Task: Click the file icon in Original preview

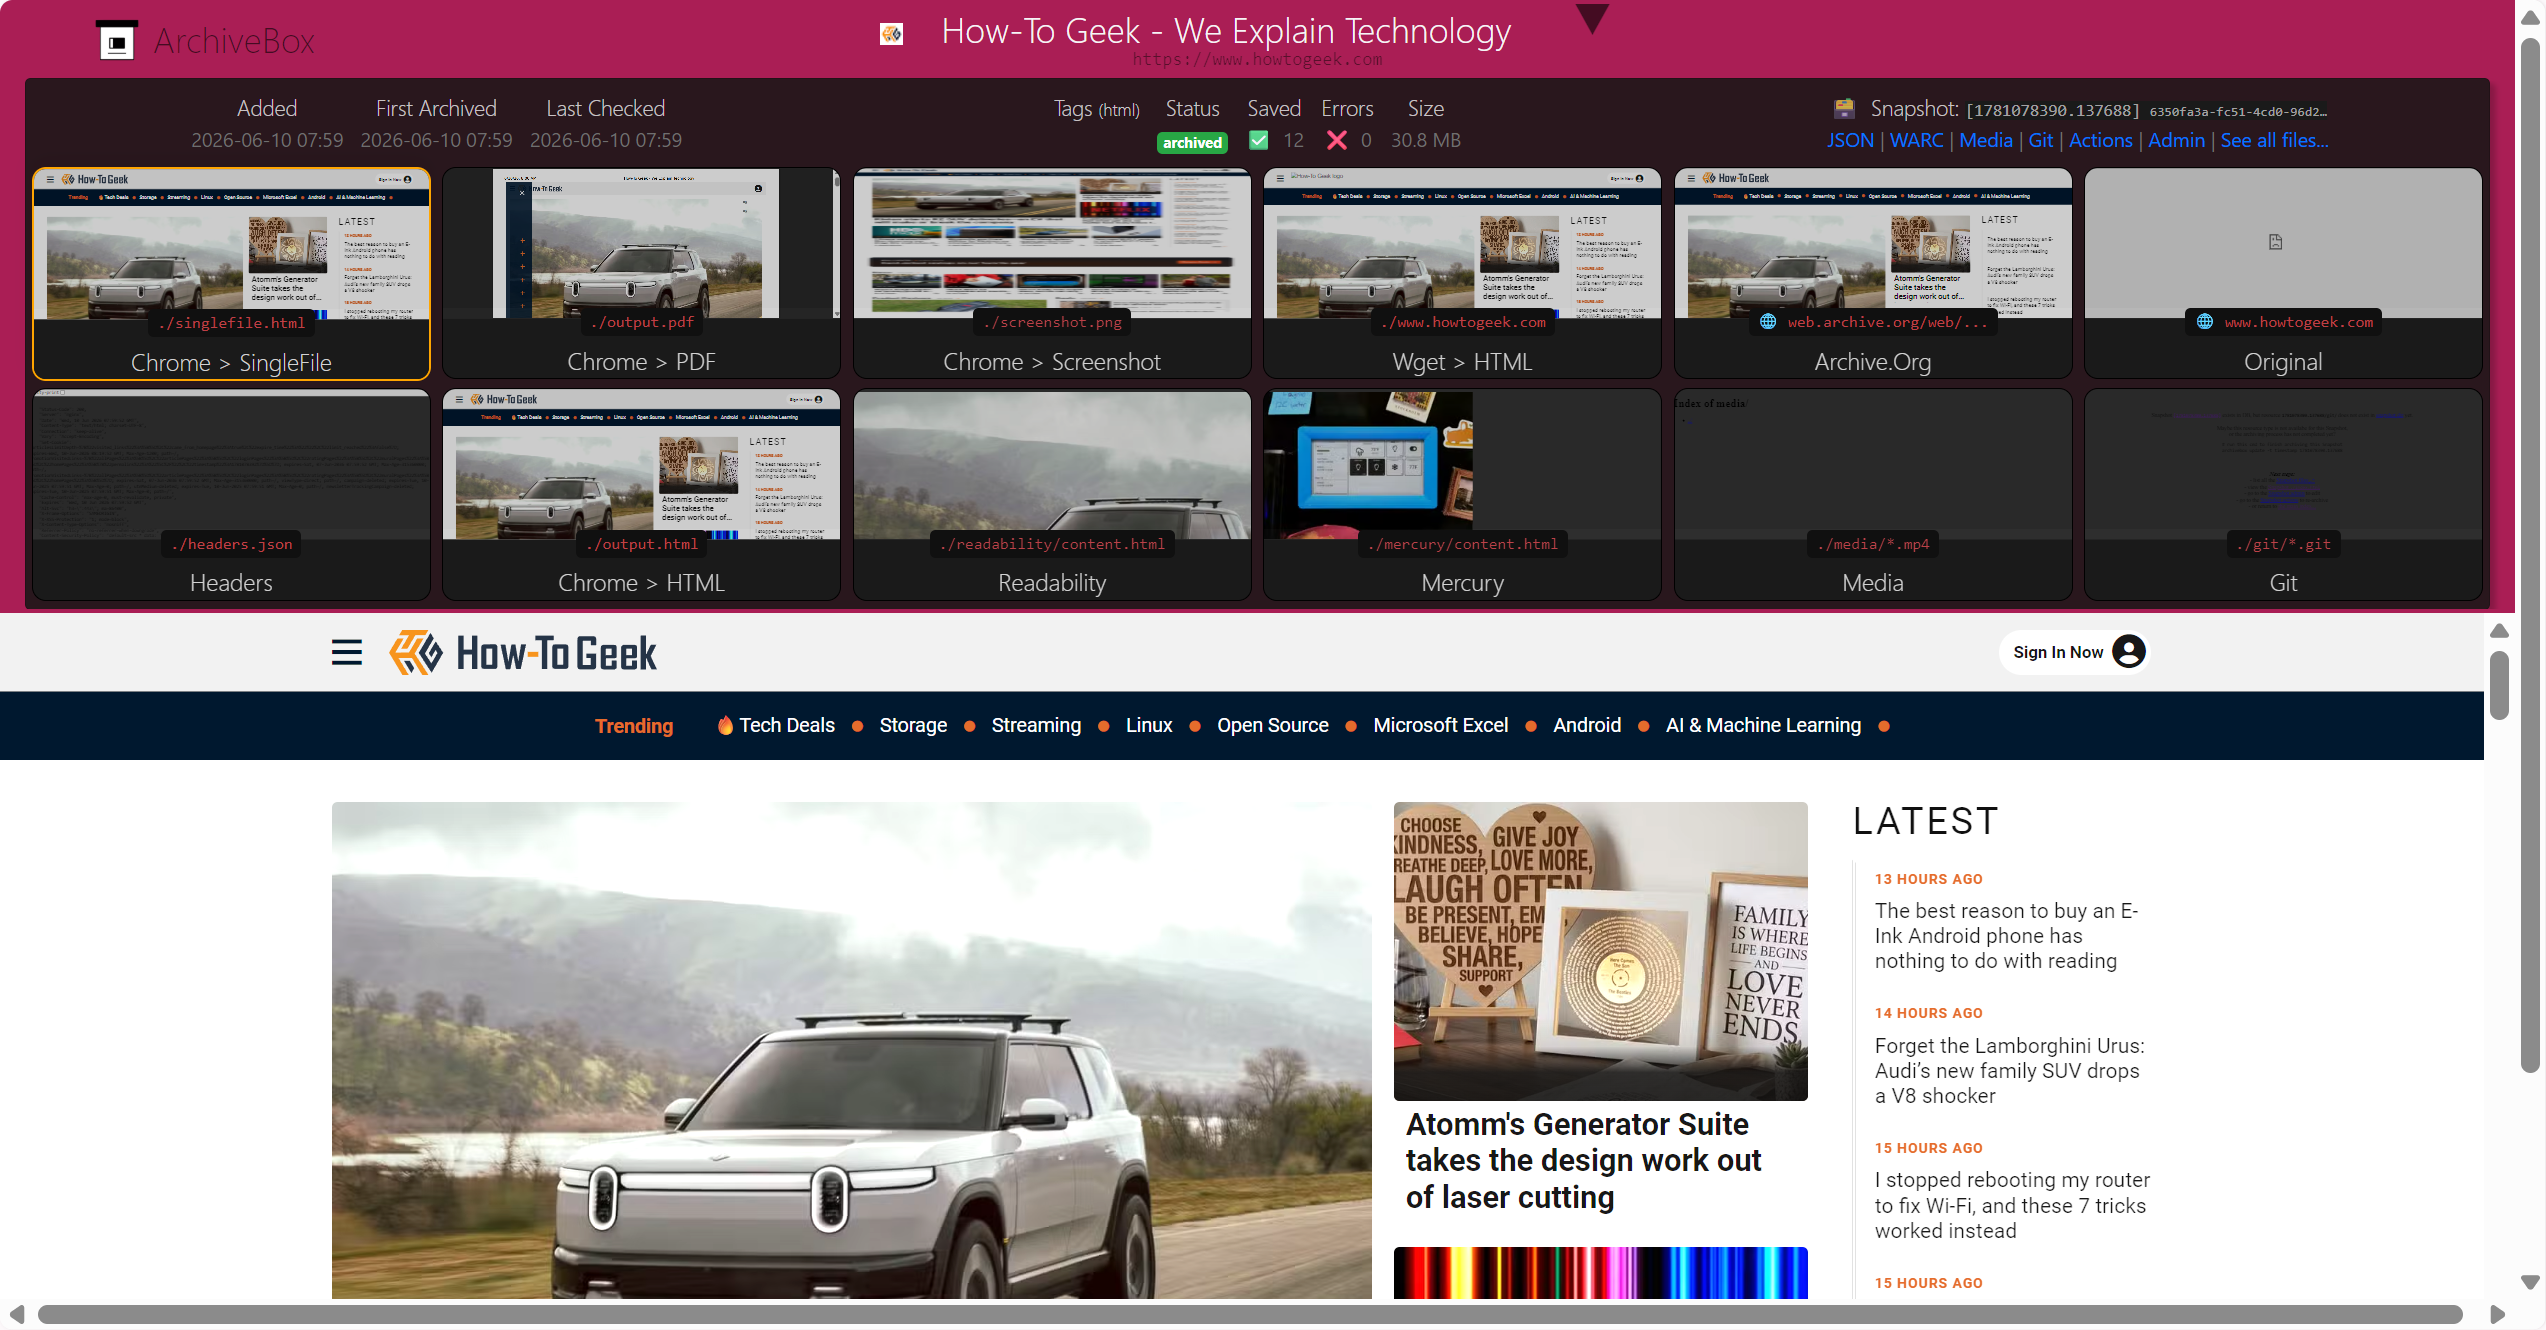Action: tap(2275, 242)
